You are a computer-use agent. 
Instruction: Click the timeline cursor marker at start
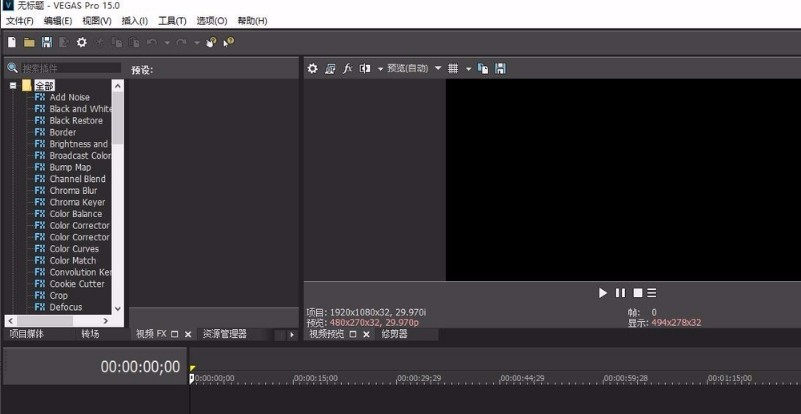(x=192, y=379)
